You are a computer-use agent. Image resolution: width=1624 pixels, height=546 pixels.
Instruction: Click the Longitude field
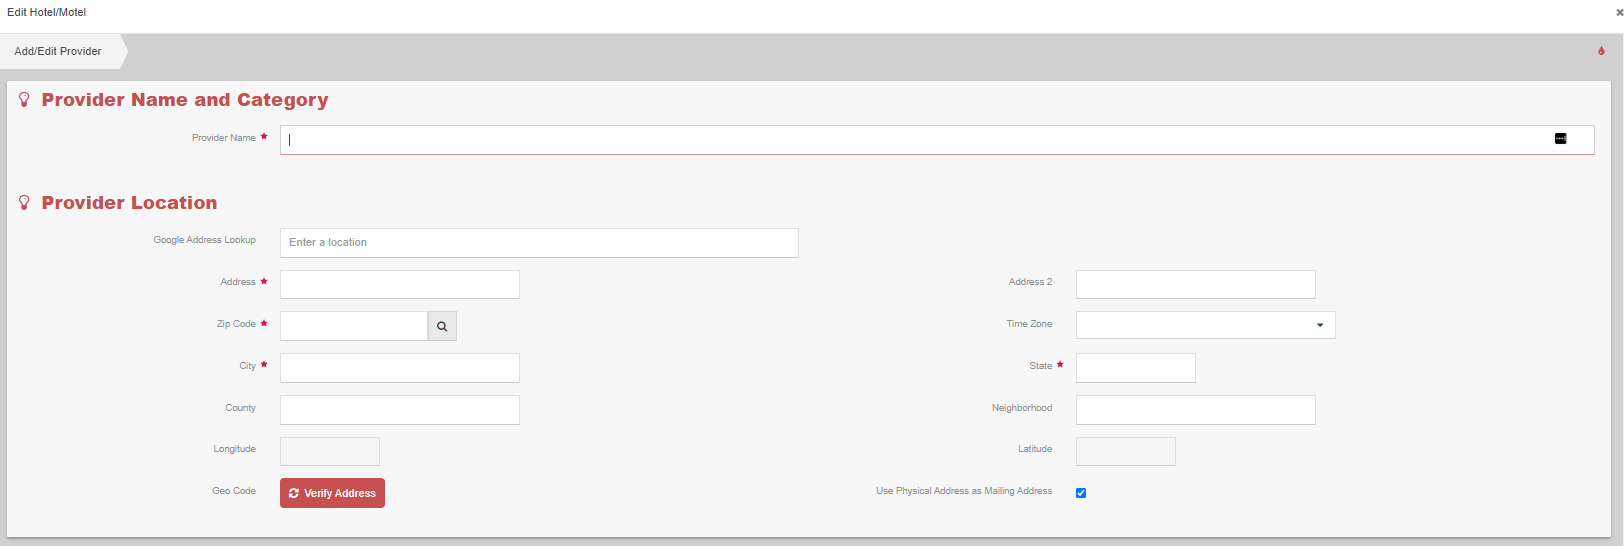tap(330, 451)
